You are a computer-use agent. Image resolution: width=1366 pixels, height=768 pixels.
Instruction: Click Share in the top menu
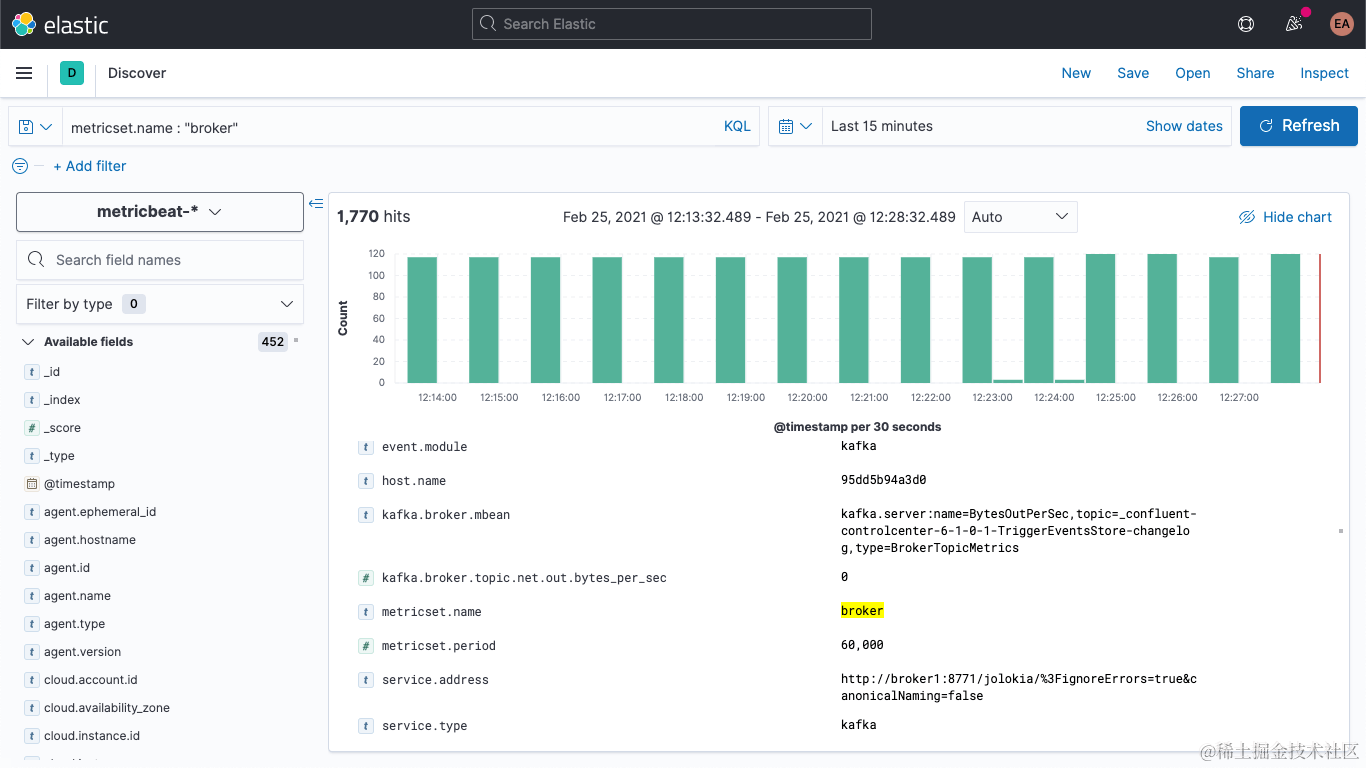(x=1255, y=73)
